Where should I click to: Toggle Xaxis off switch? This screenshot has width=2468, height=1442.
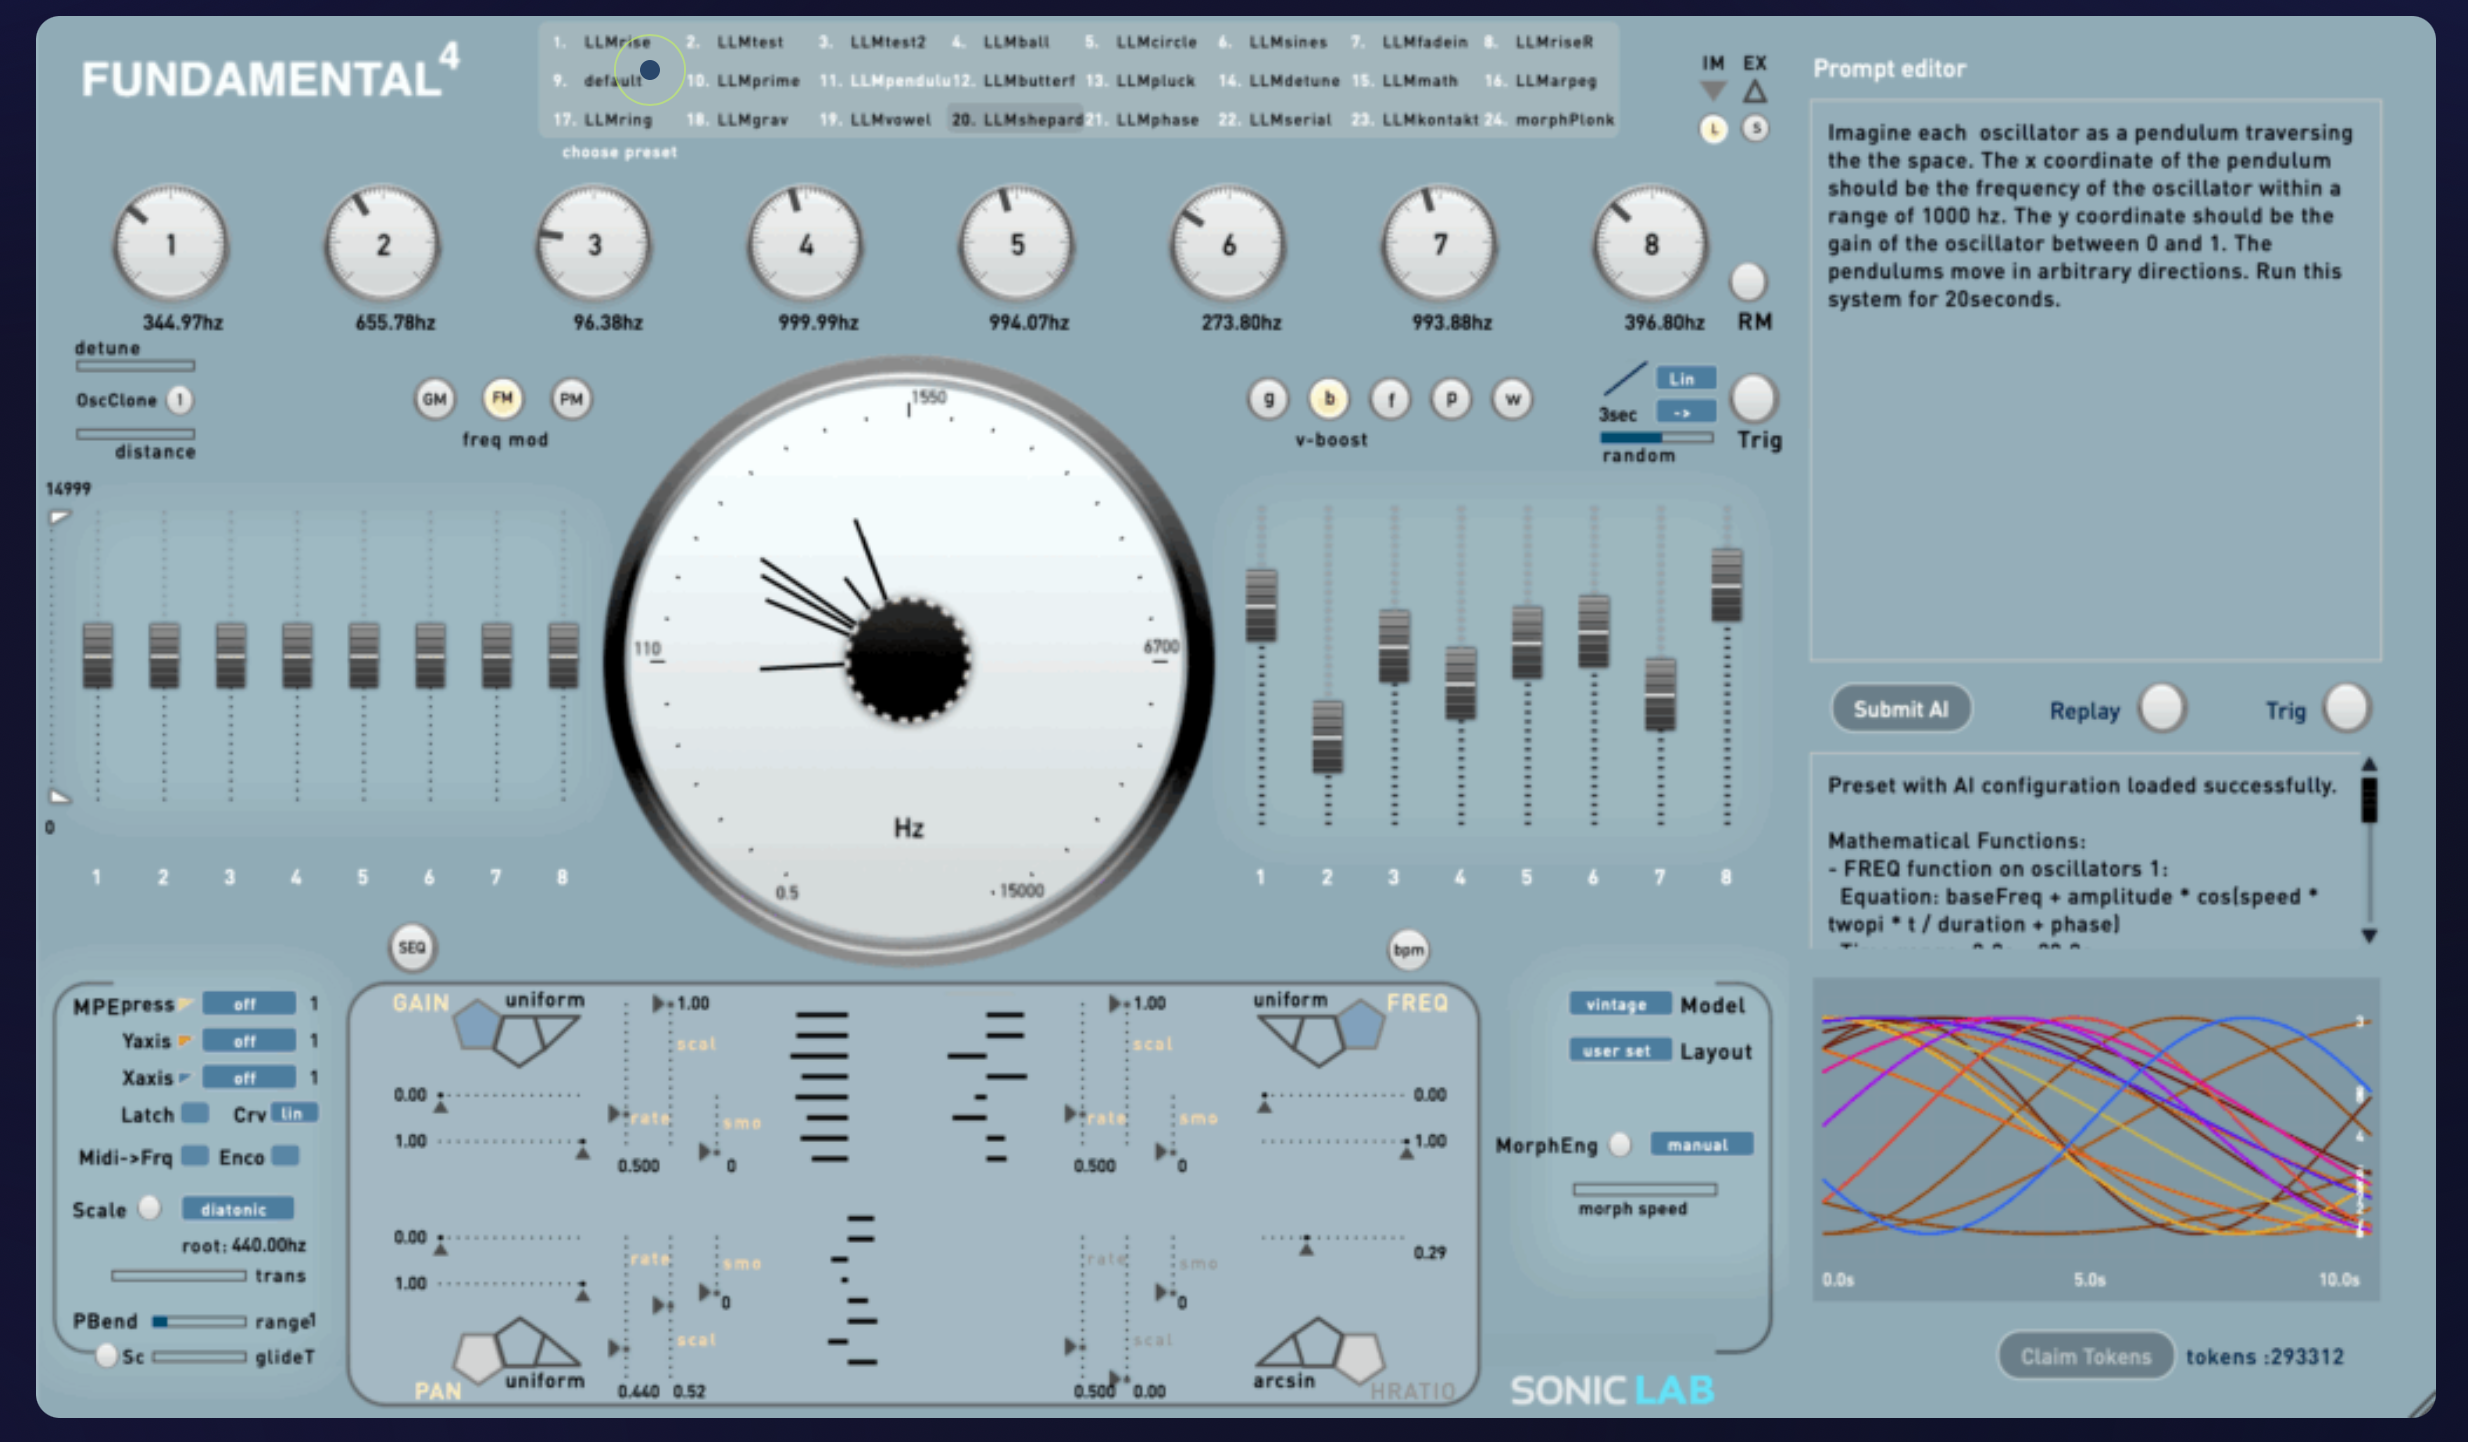pyautogui.click(x=249, y=1077)
